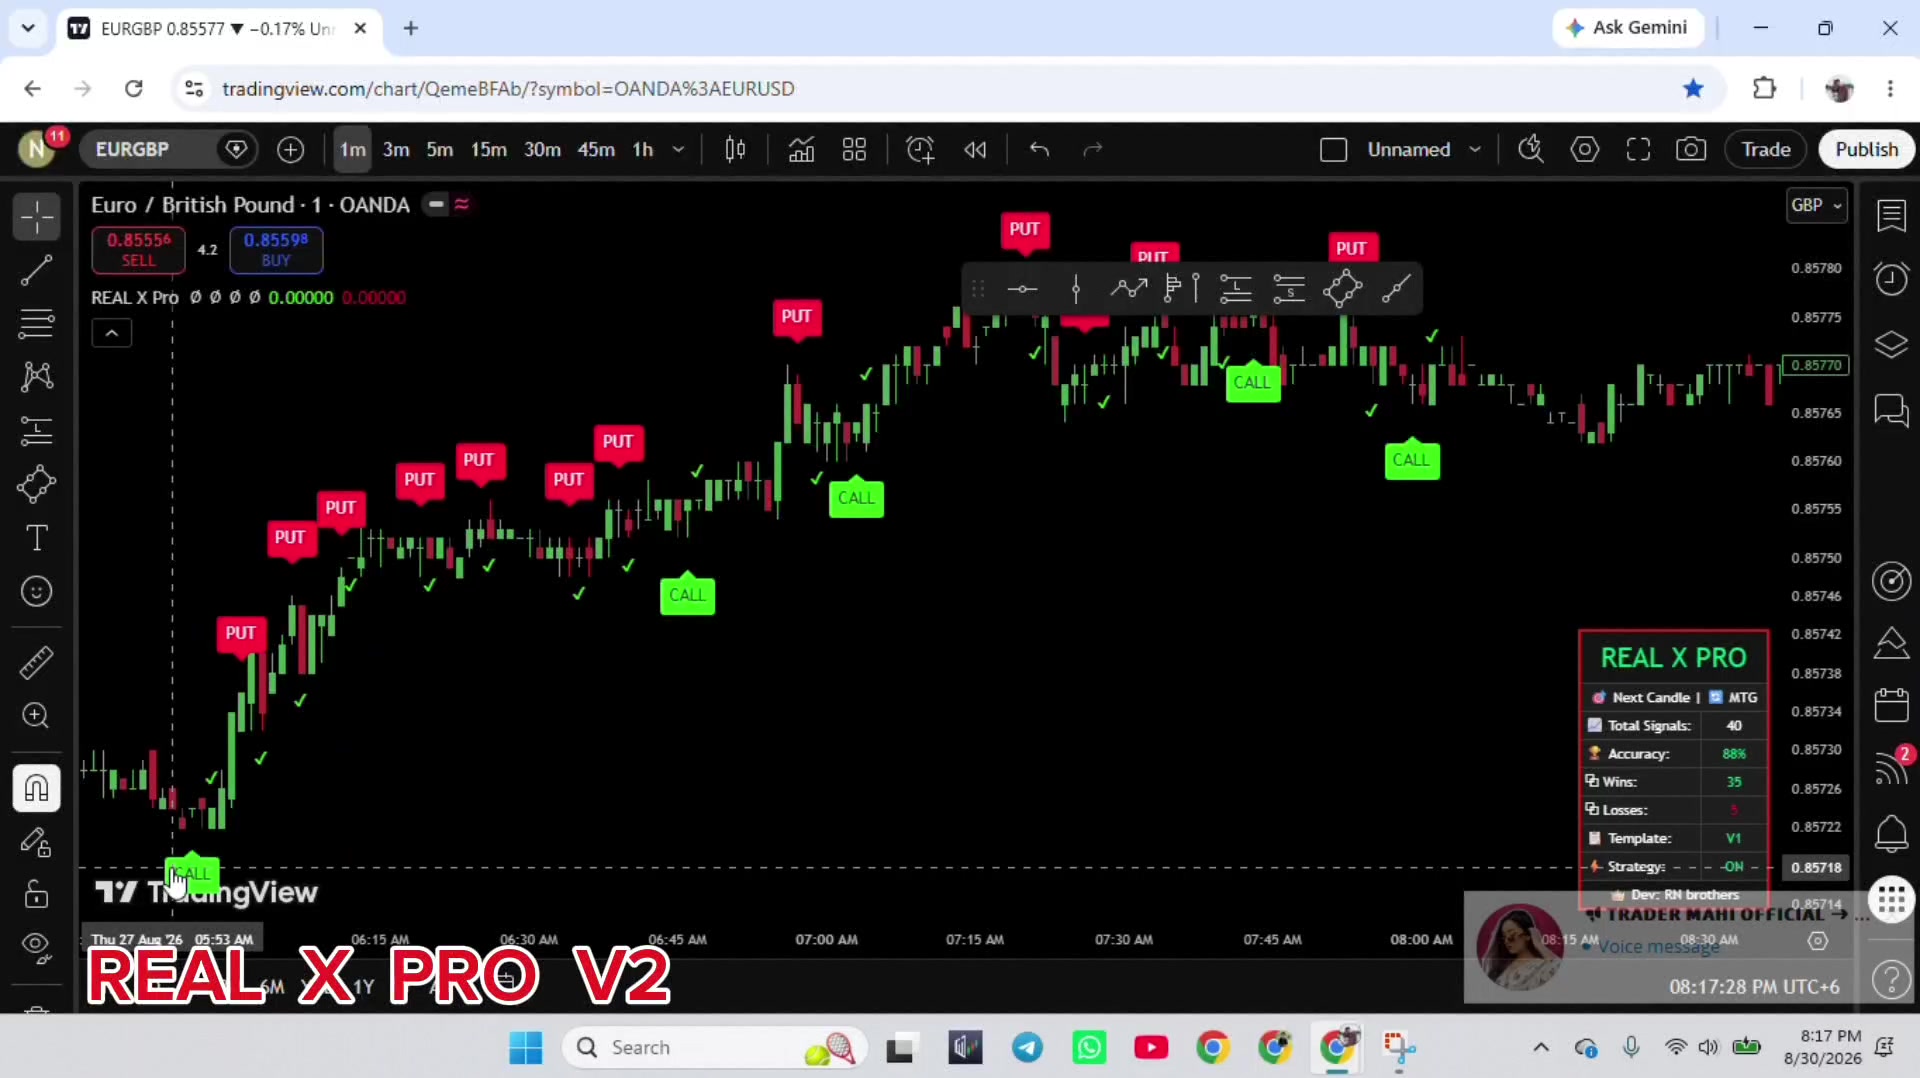Open the emoji and icons tool
1920x1078 pixels.
click(37, 591)
